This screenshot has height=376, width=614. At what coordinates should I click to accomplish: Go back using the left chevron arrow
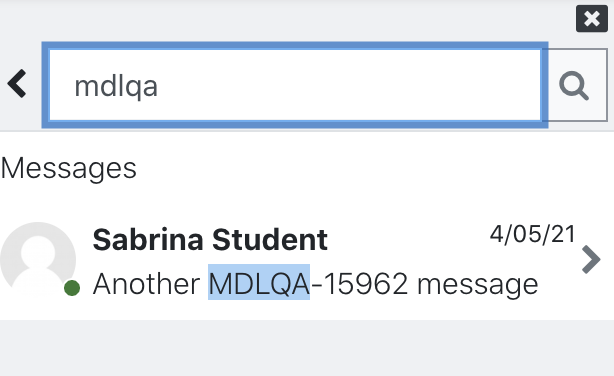click(17, 84)
